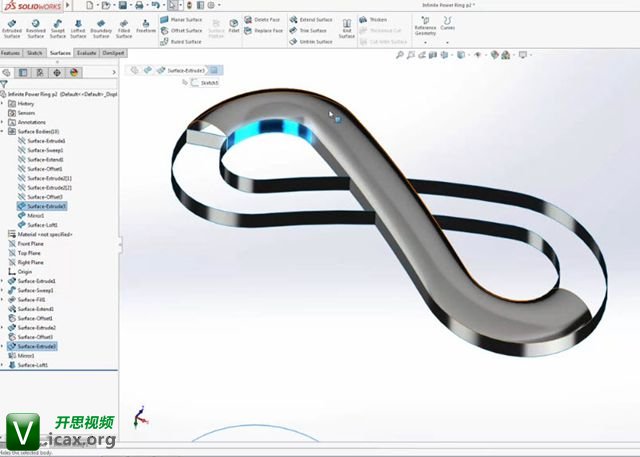Open the FeatureManager design tree tab

[6, 73]
